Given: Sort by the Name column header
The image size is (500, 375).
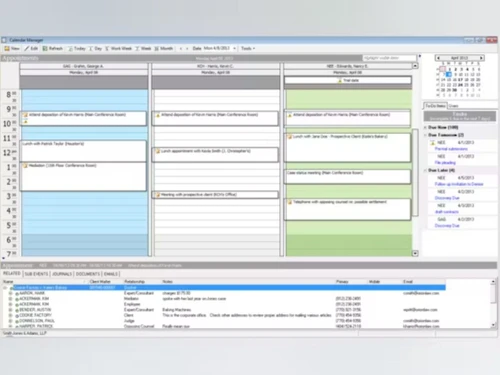Looking at the screenshot, I should 45,282.
